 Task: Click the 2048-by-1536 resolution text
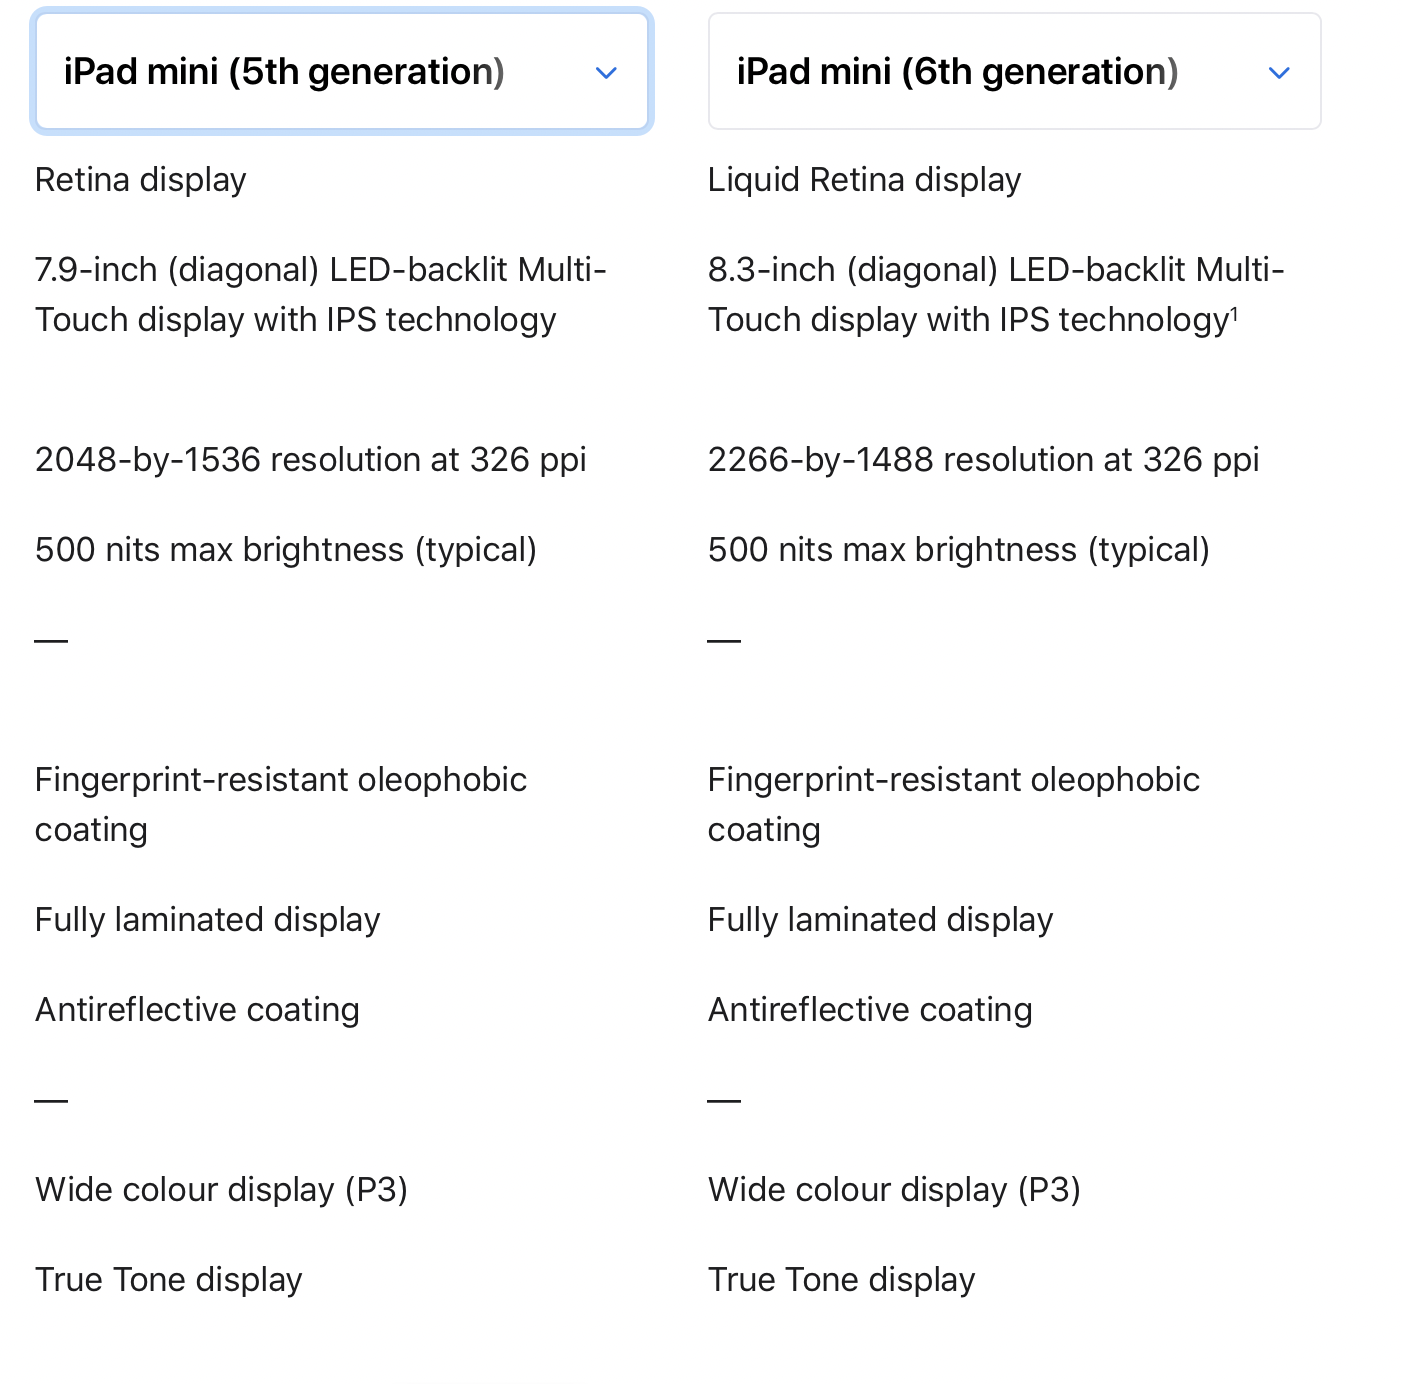click(310, 460)
